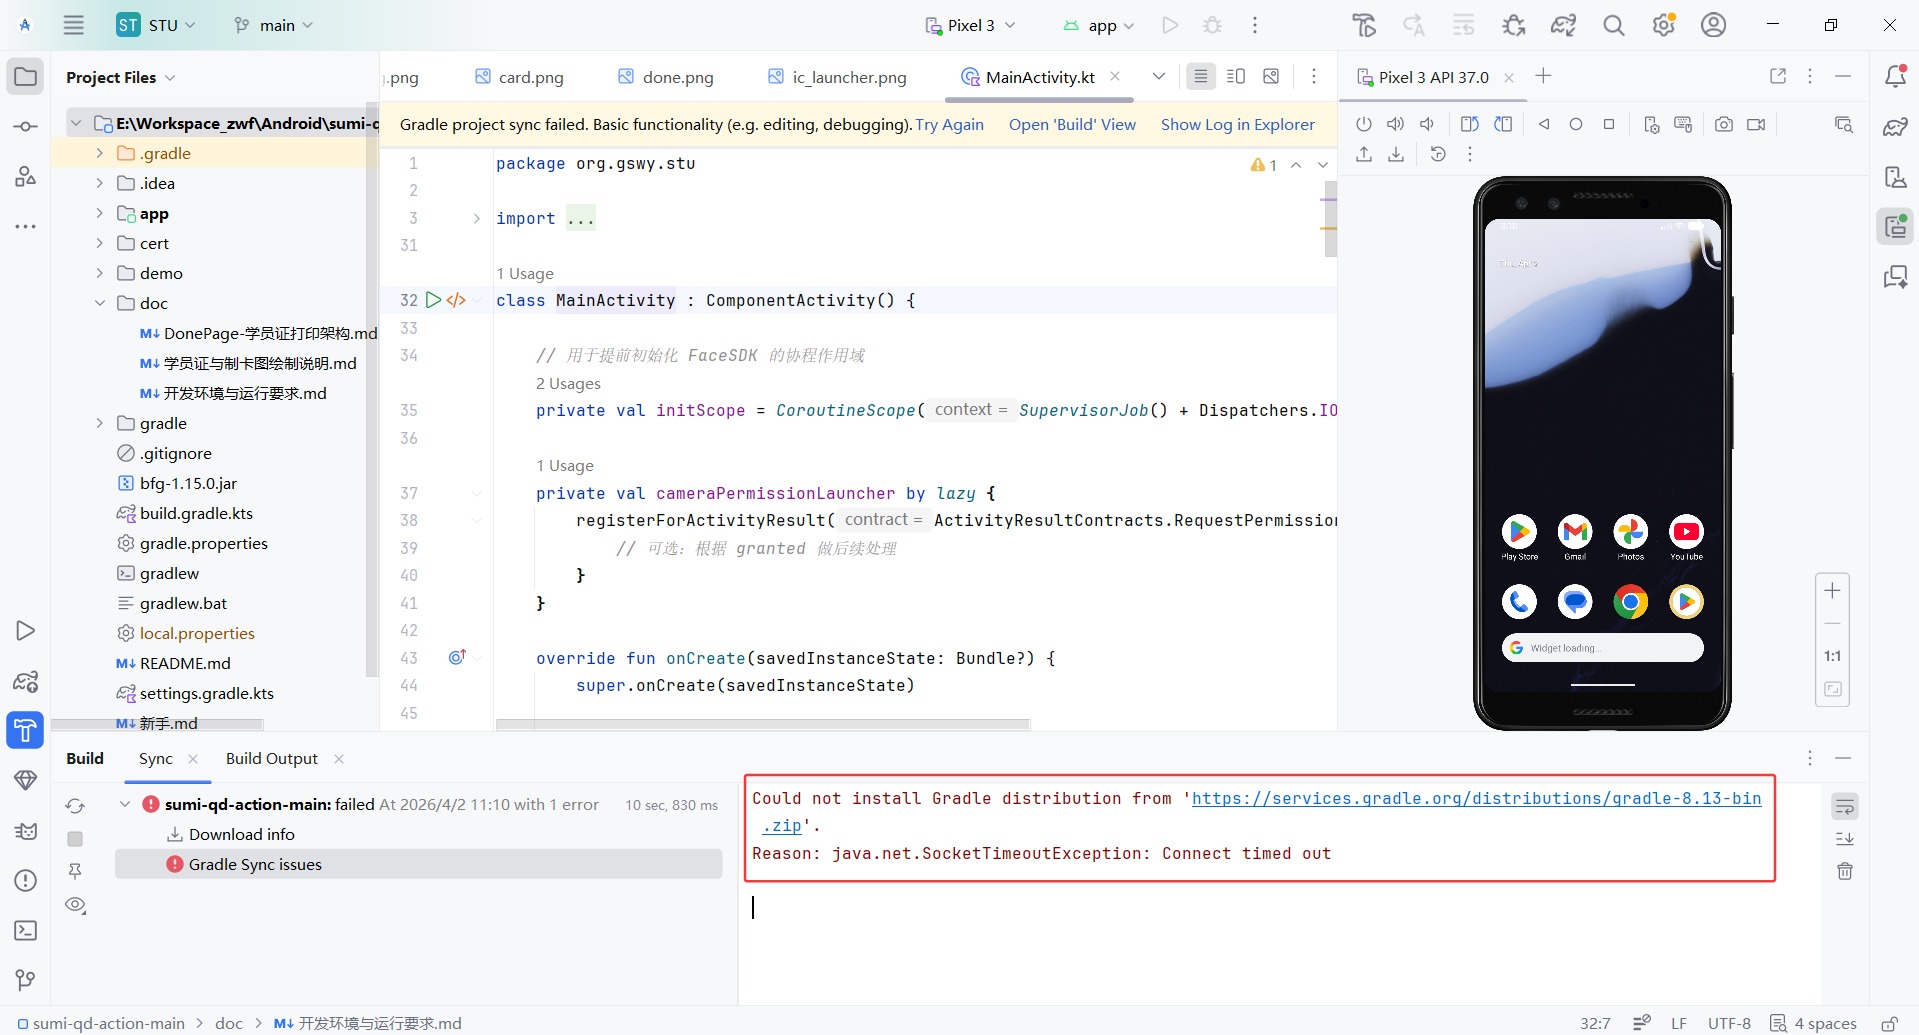Switch editor to design view mode
The image size is (1919, 1035).
click(1271, 77)
